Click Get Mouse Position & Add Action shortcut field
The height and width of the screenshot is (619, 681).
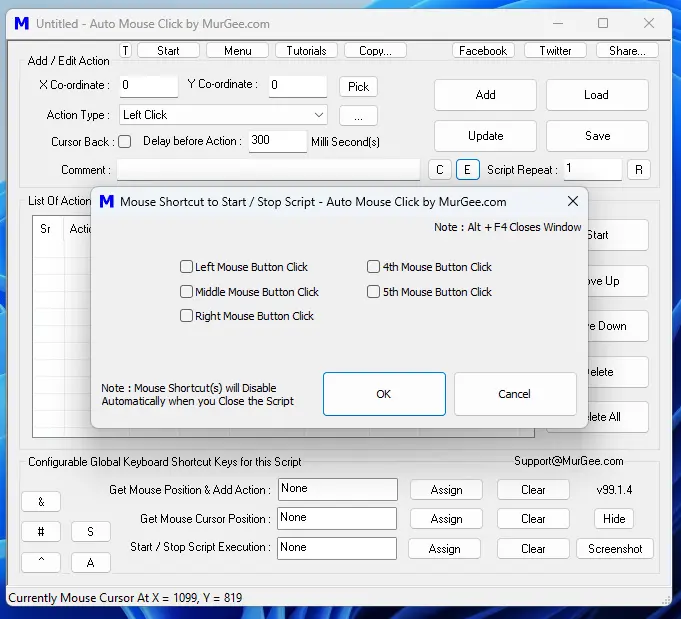[x=337, y=489]
